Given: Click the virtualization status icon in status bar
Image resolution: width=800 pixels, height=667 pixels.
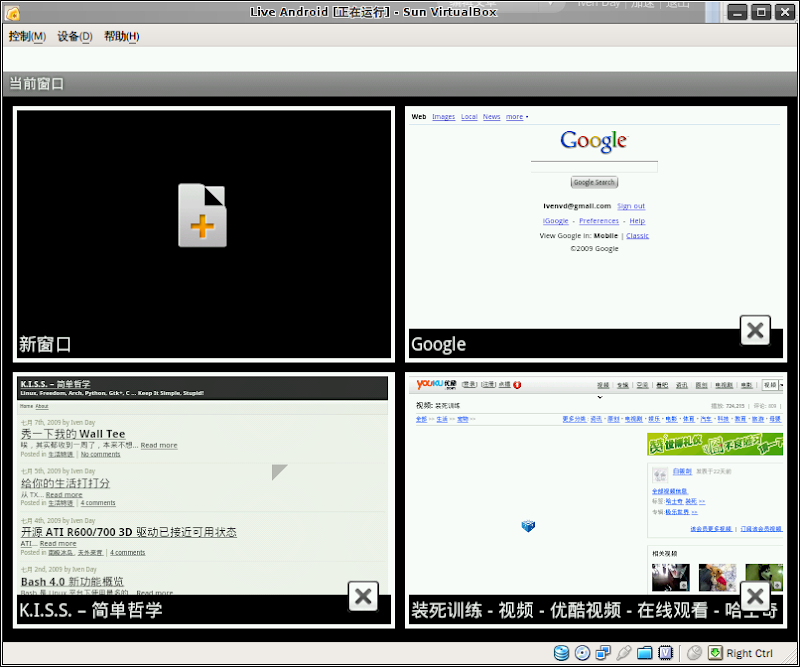Looking at the screenshot, I should click(665, 653).
